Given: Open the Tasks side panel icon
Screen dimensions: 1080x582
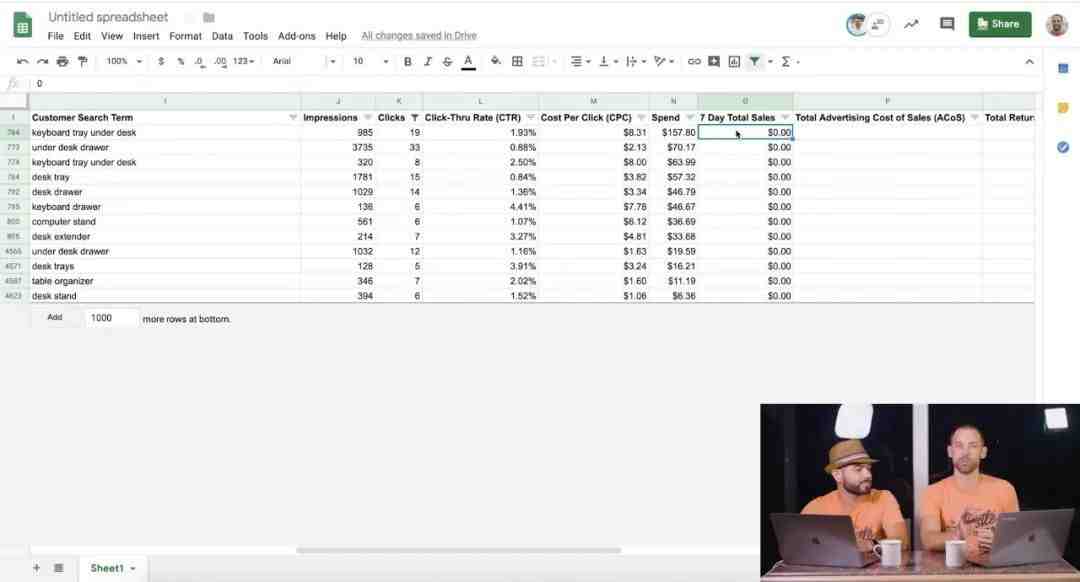Looking at the screenshot, I should tap(1063, 147).
